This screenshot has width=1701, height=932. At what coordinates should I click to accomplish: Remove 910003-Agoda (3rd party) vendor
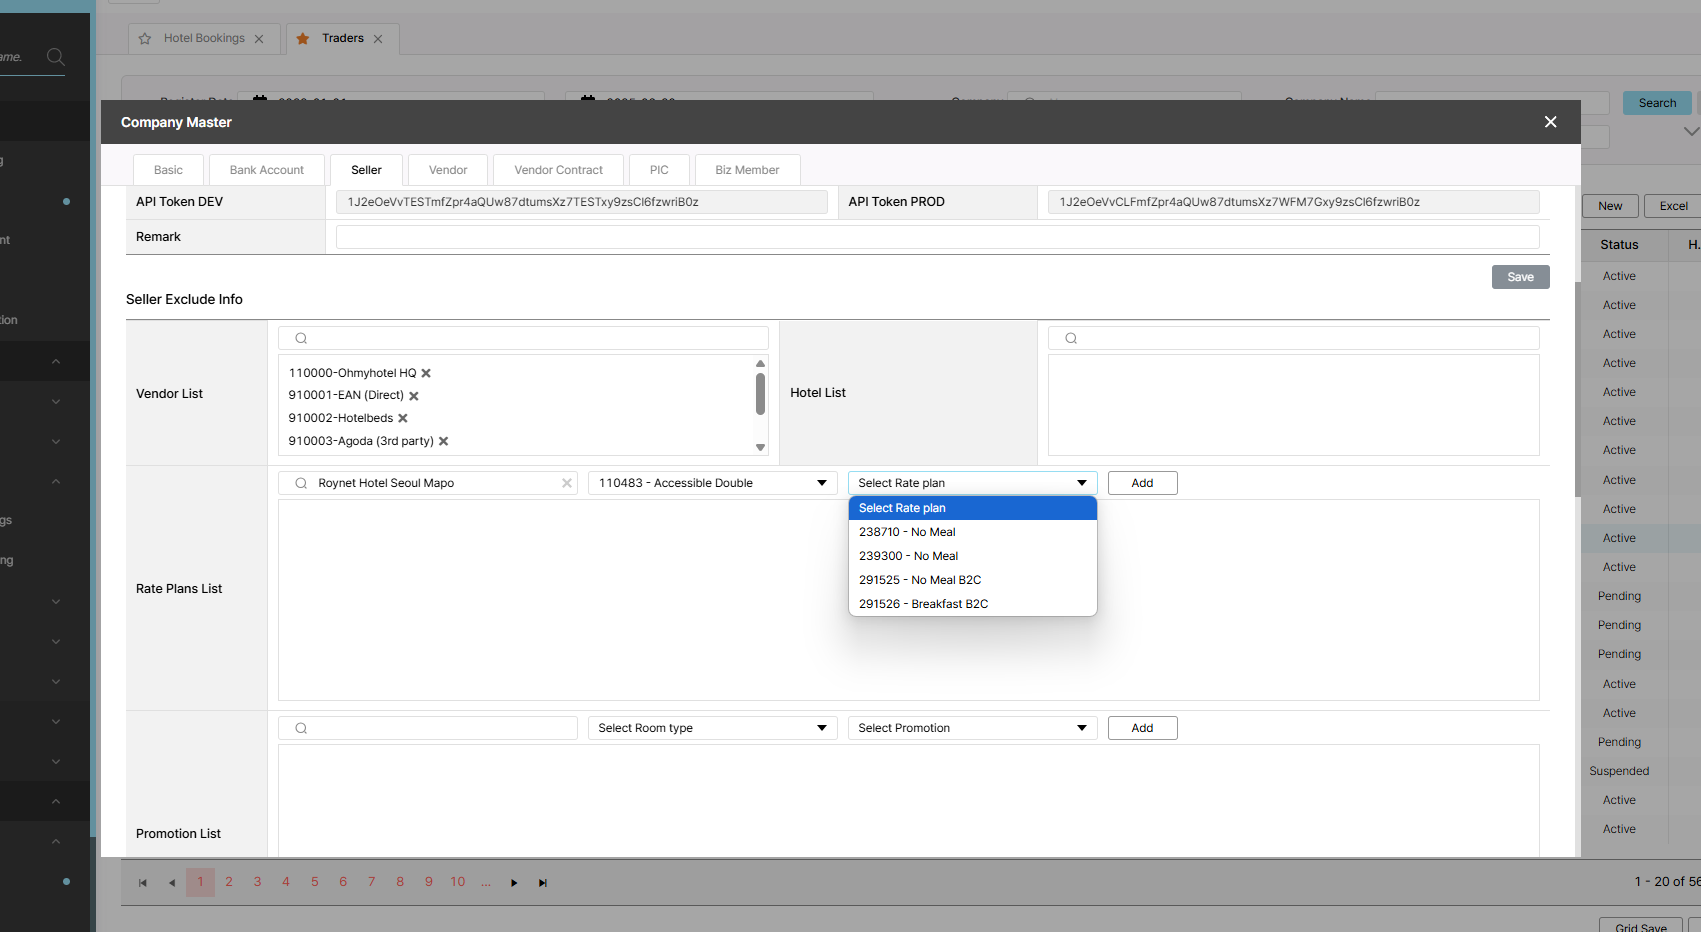[x=444, y=441]
